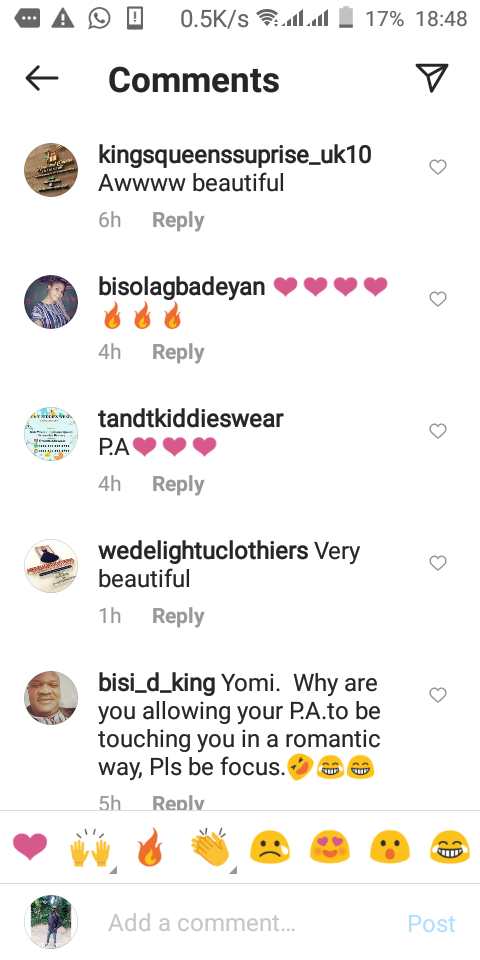Open skin-tone options for raised hands emoji

pyautogui.click(x=112, y=869)
